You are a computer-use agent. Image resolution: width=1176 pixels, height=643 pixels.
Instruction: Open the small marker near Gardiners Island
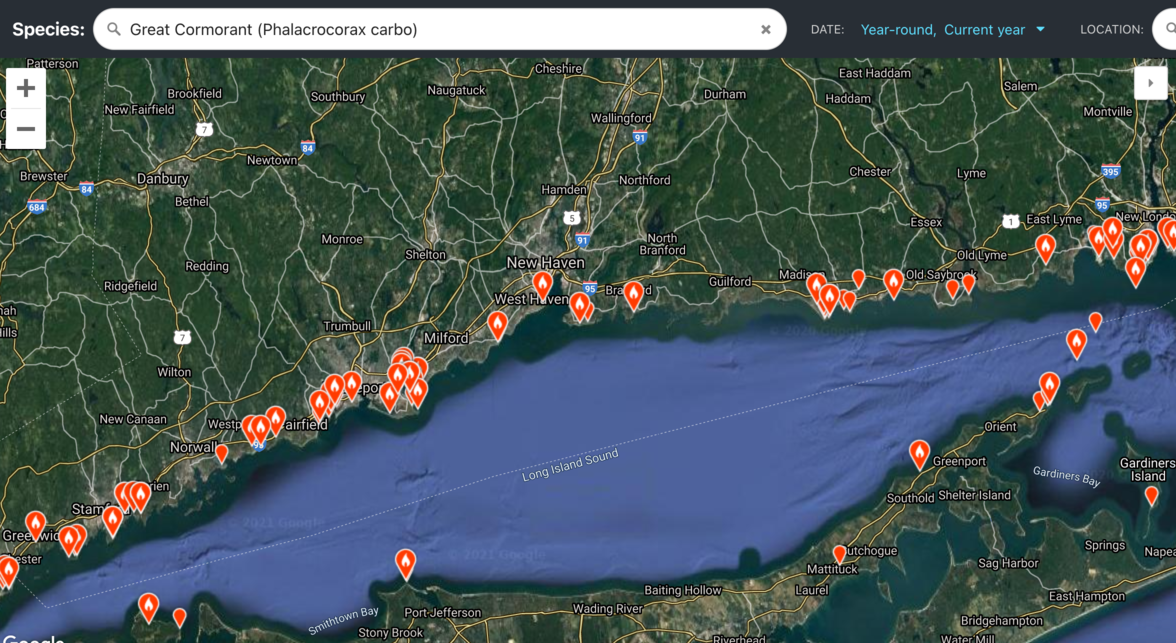(x=1151, y=495)
